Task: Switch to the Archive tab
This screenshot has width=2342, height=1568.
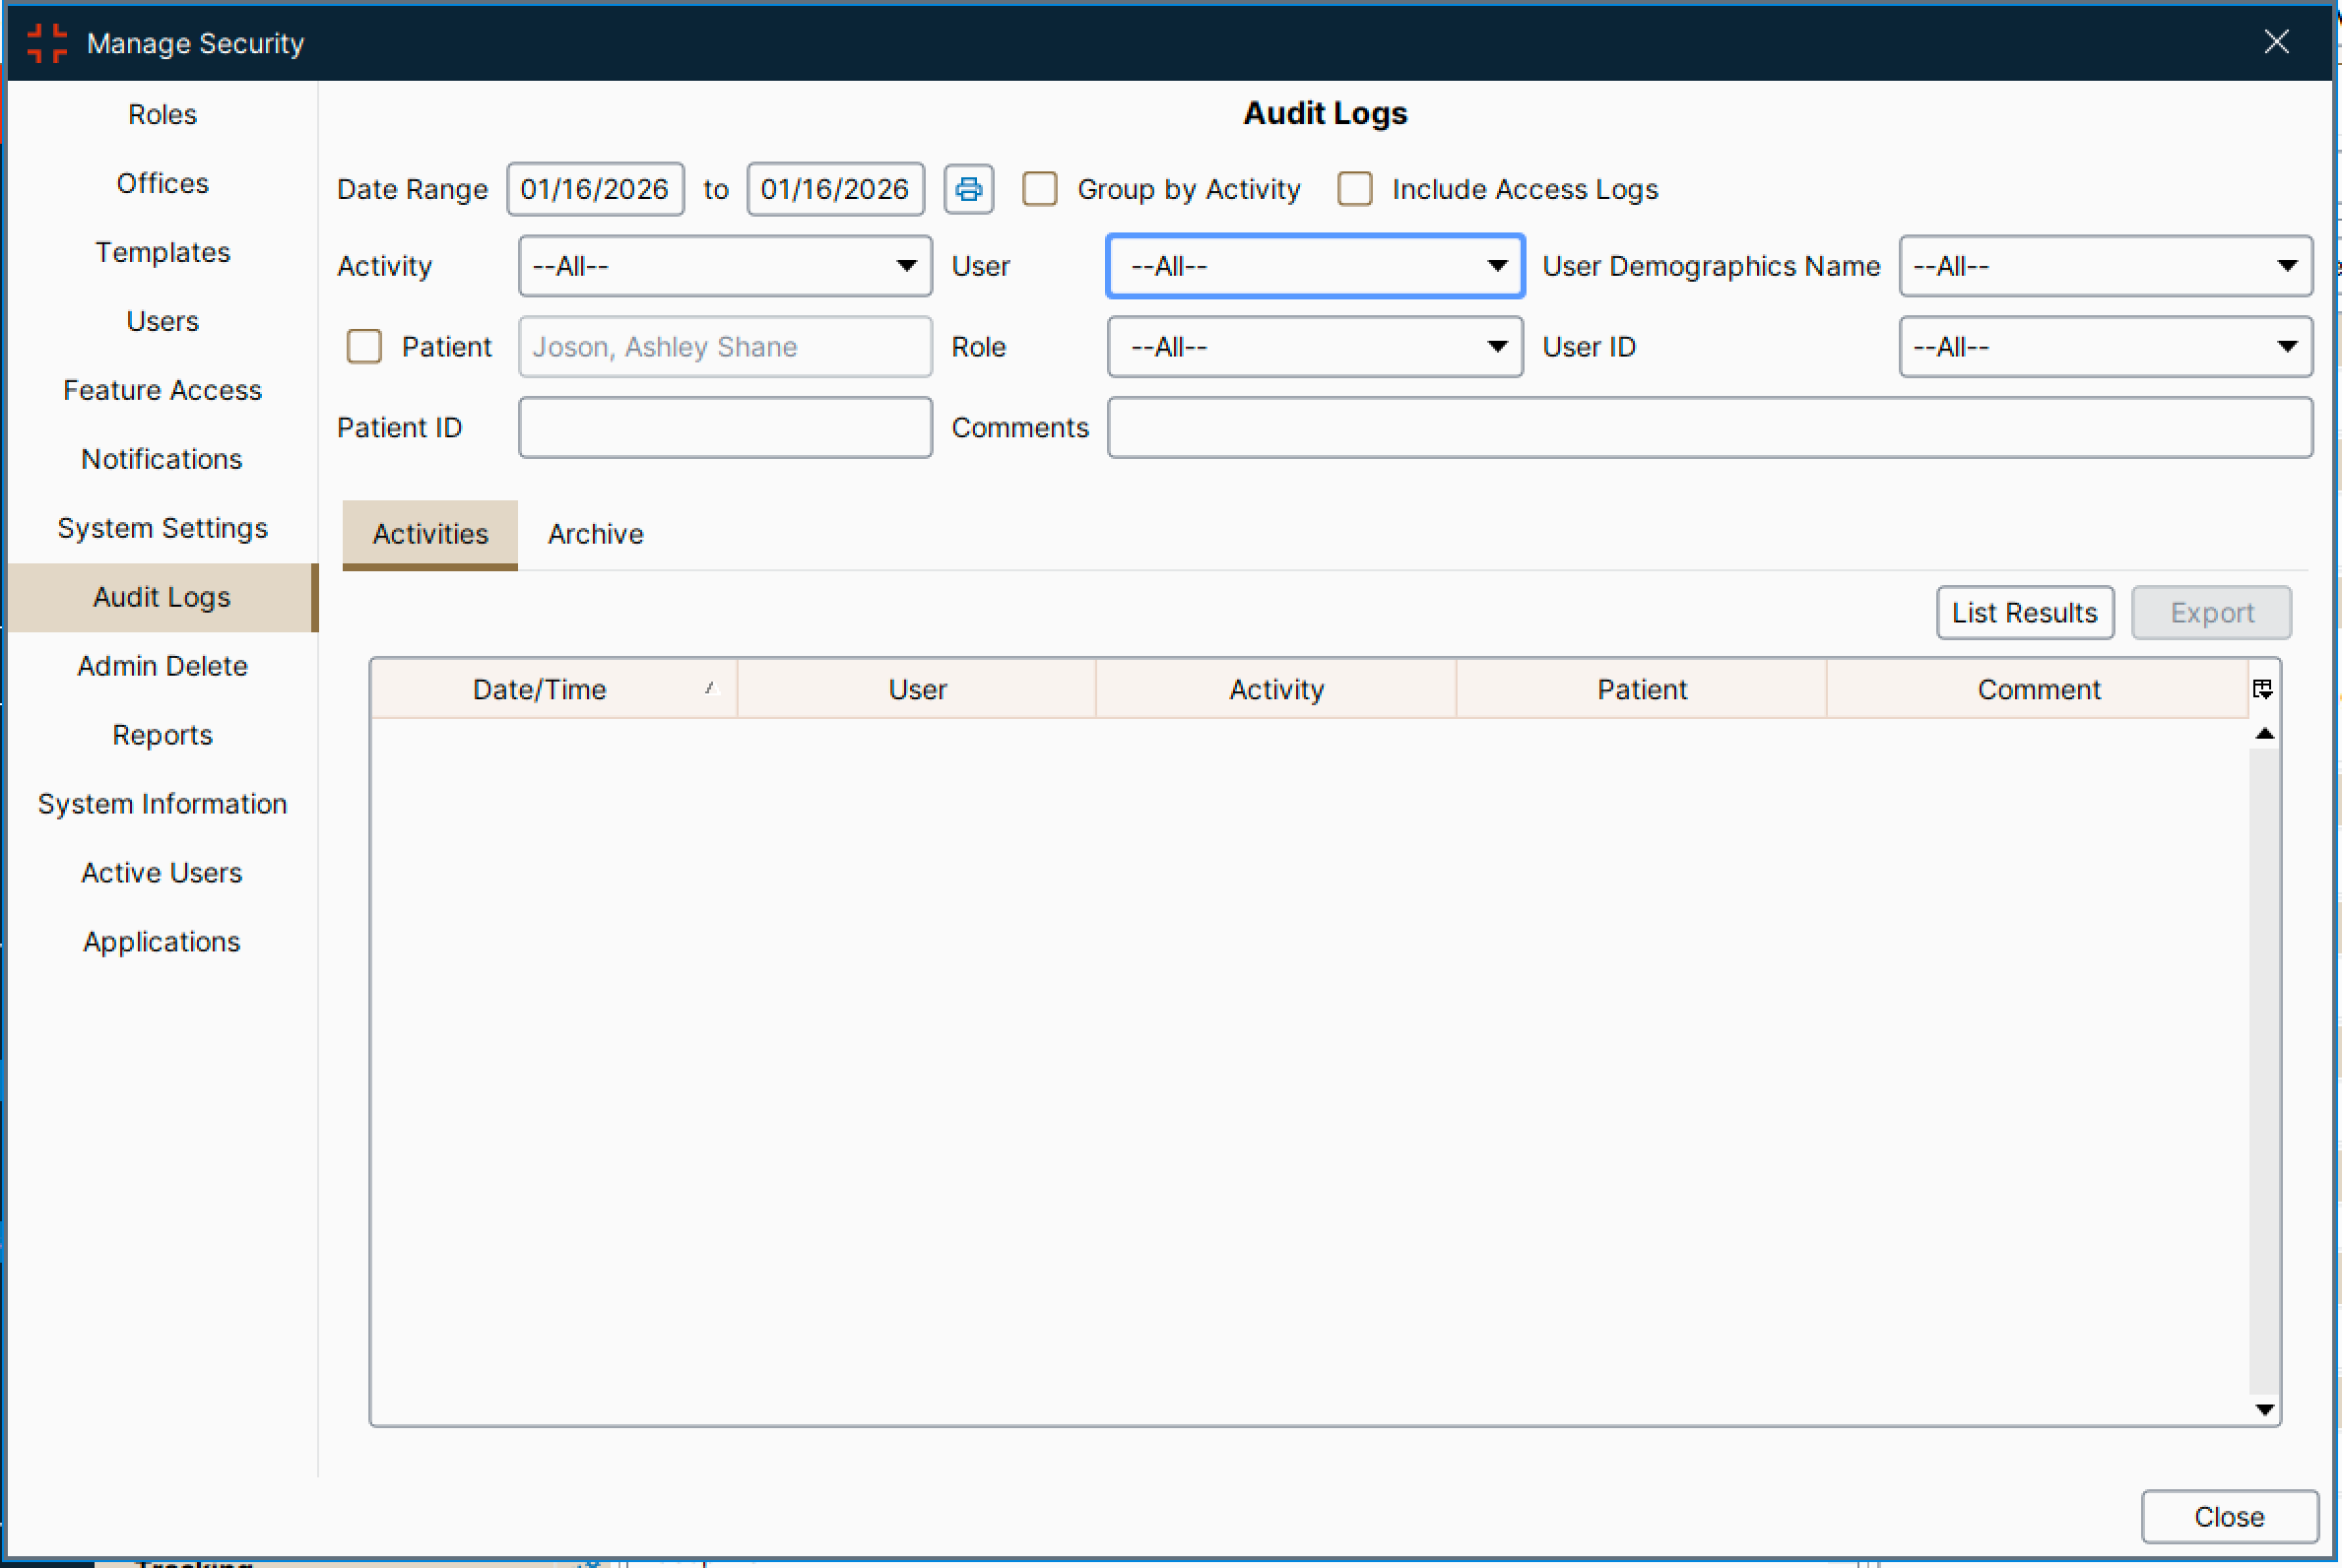Action: 595,534
